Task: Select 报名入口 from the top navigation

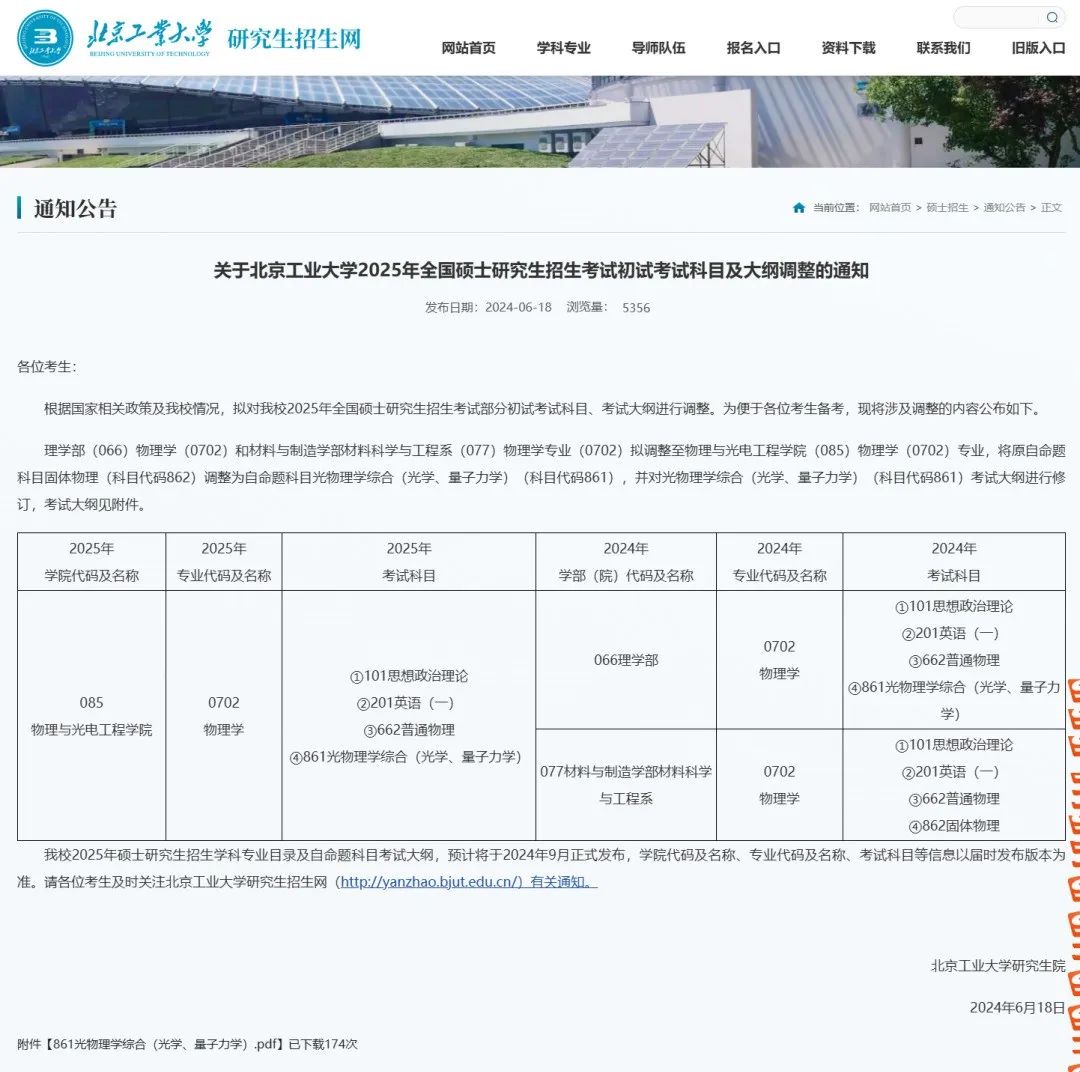Action: click(x=753, y=48)
